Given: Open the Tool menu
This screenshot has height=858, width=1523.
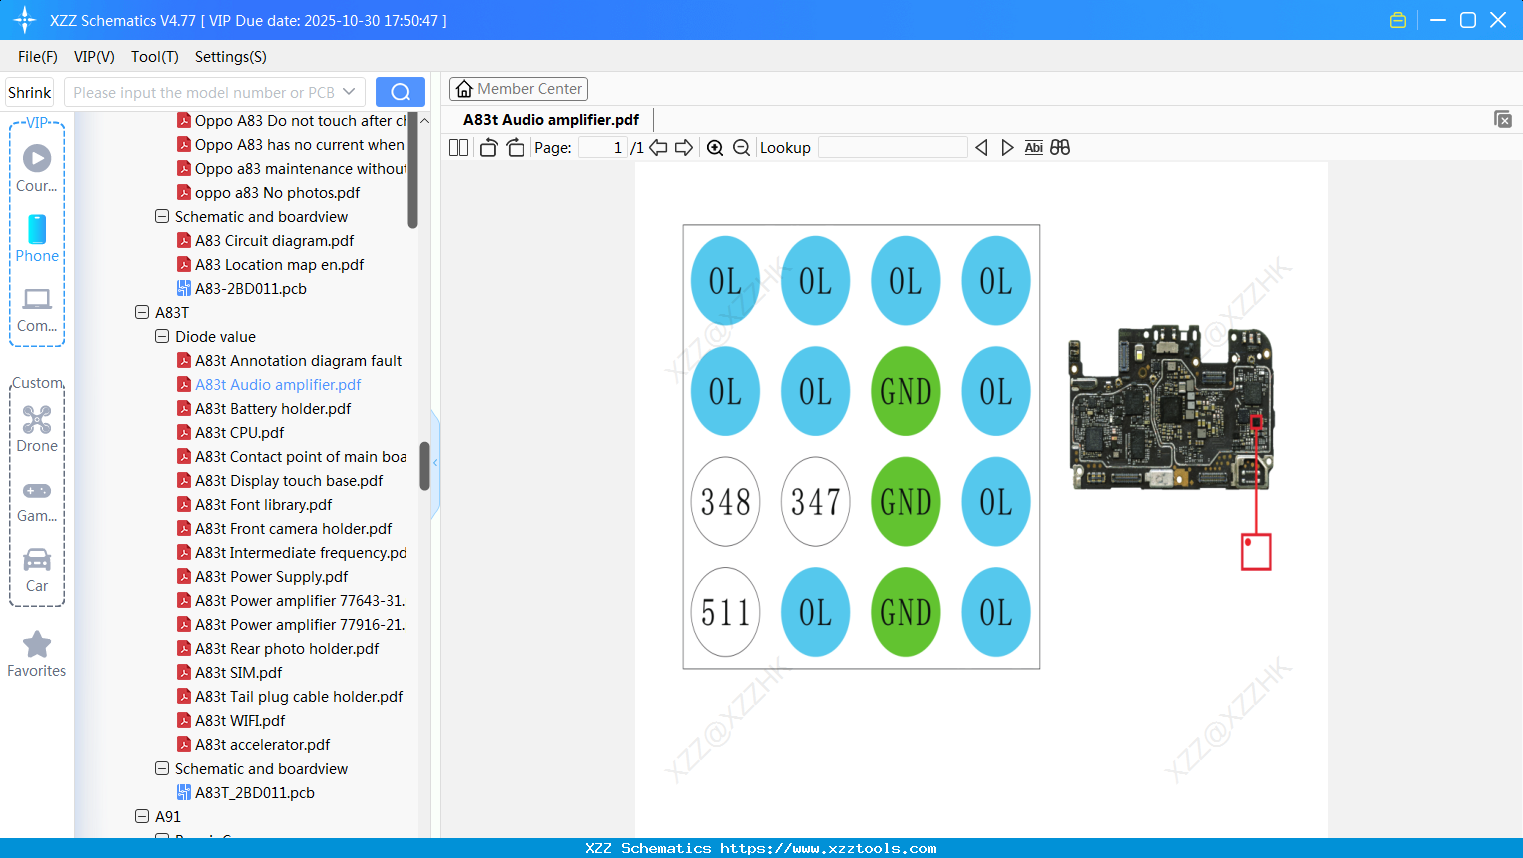Looking at the screenshot, I should pyautogui.click(x=155, y=57).
